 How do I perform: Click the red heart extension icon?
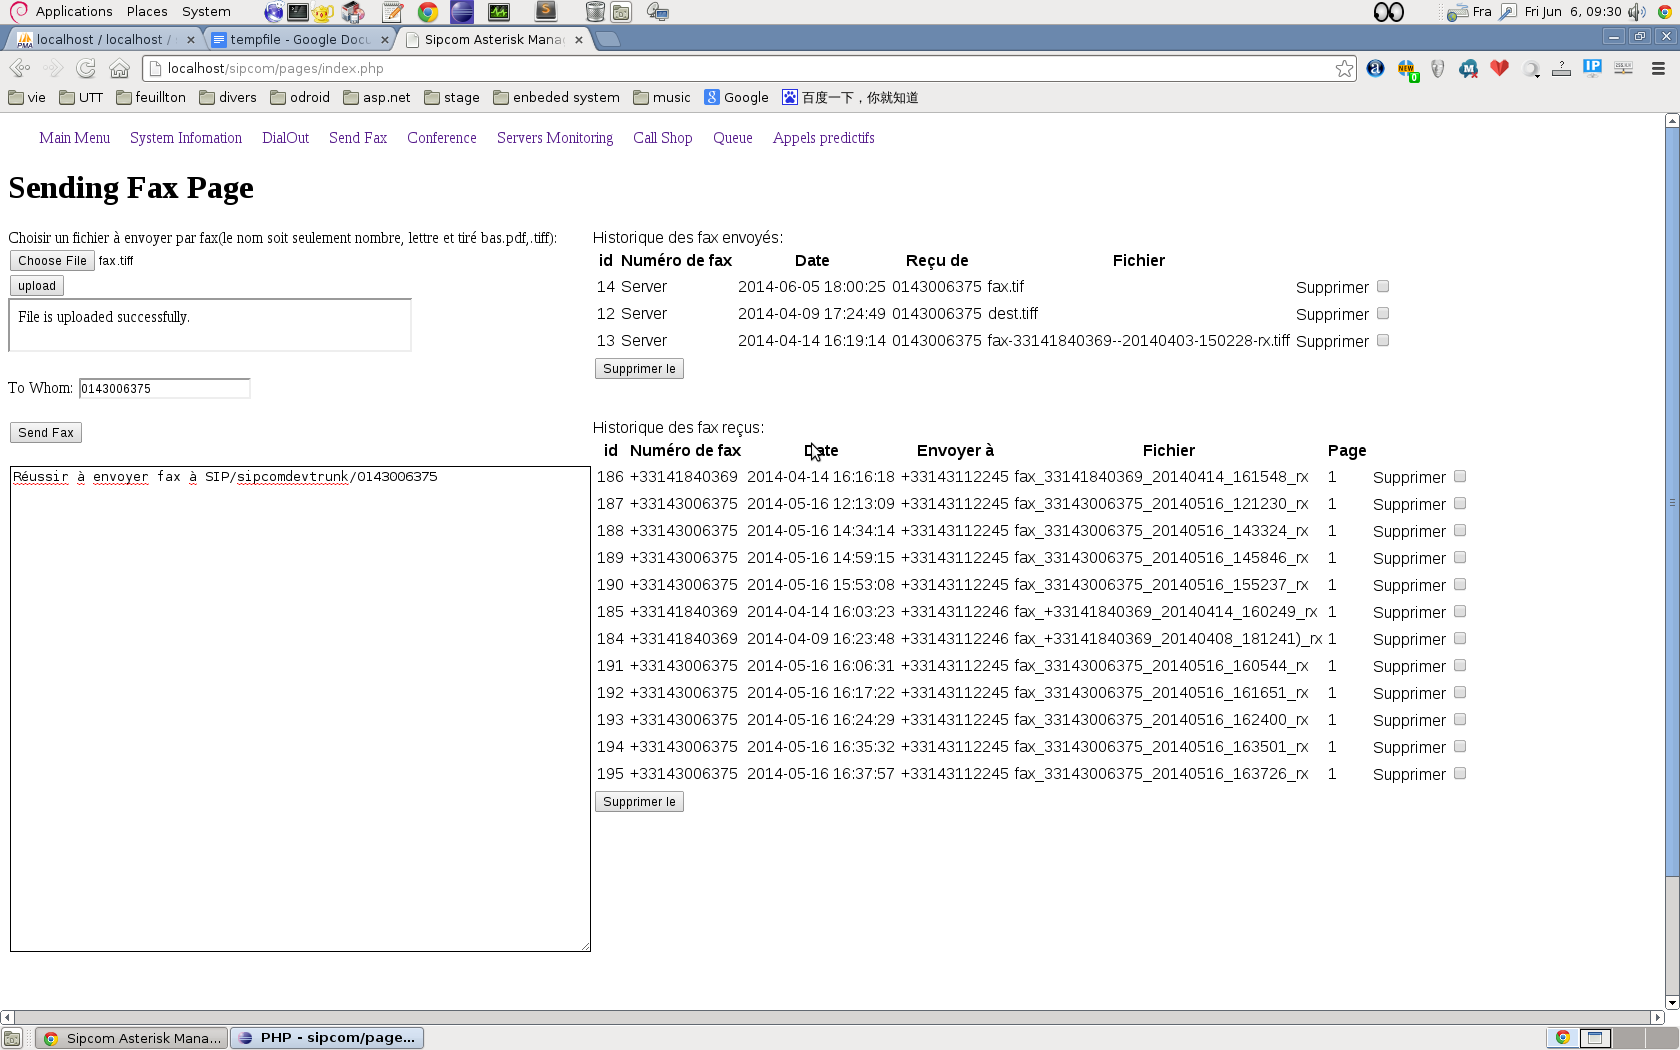click(1499, 68)
